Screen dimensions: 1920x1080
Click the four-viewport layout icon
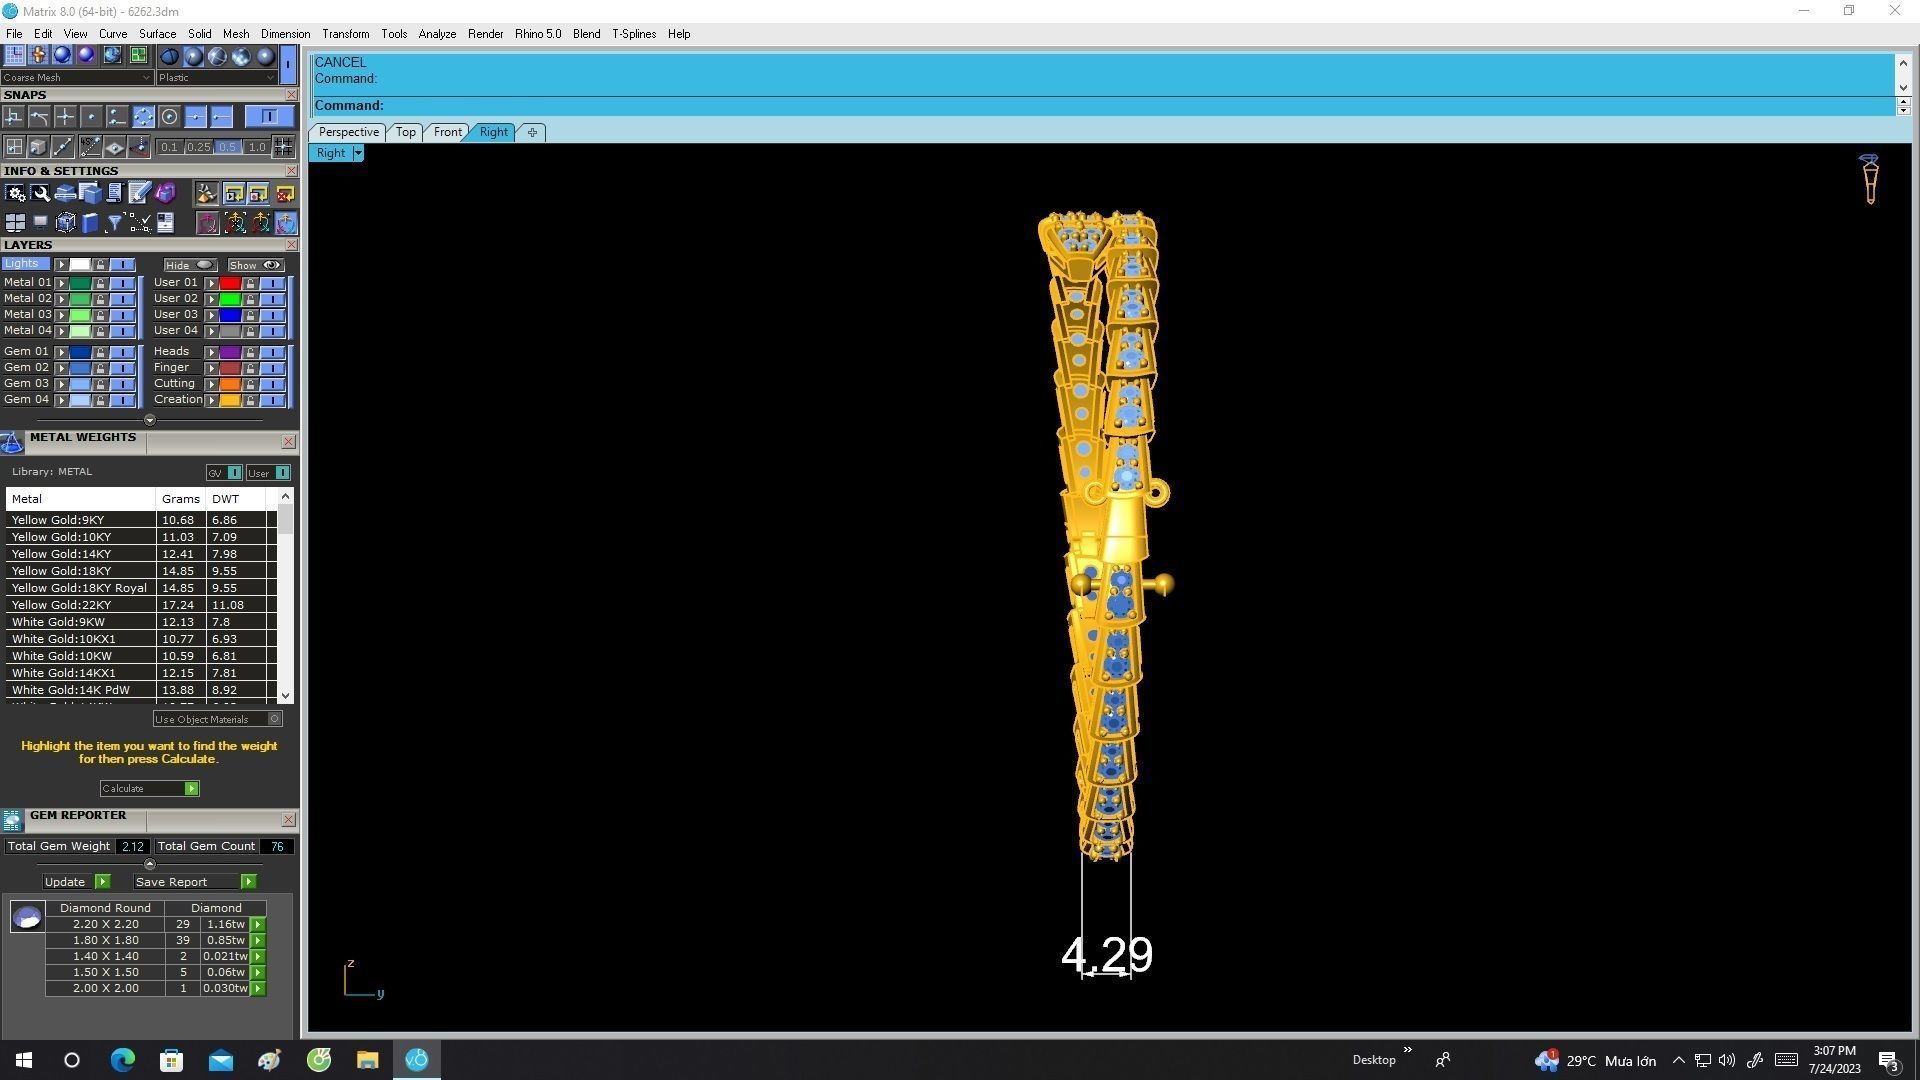(15, 222)
